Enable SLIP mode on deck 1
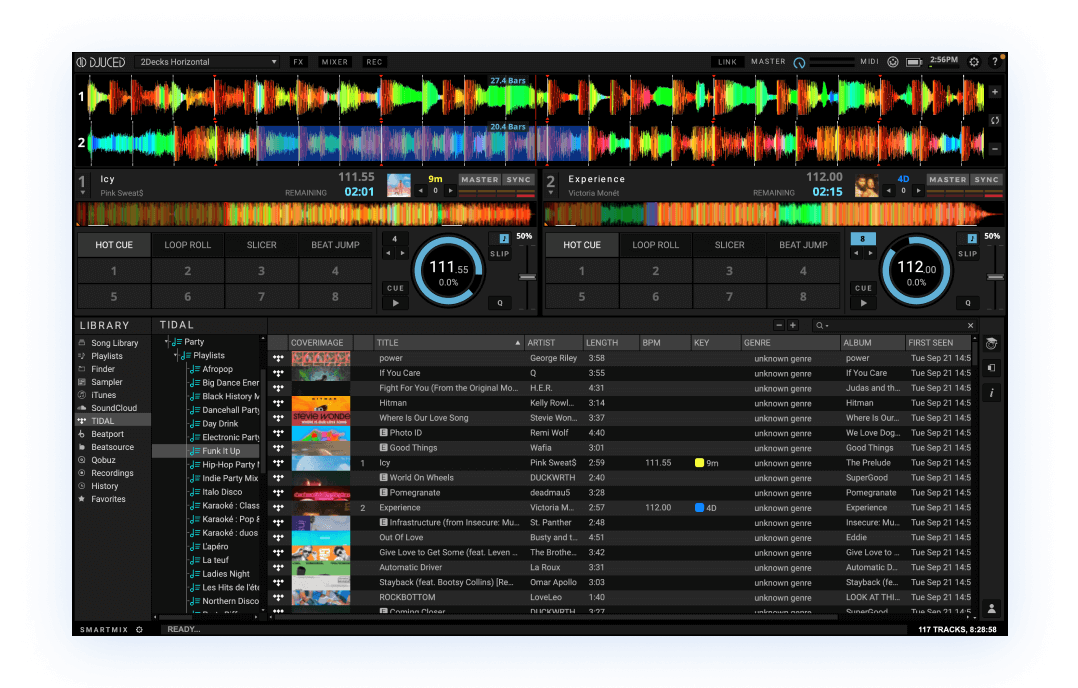This screenshot has width=1078, height=688. click(x=500, y=254)
